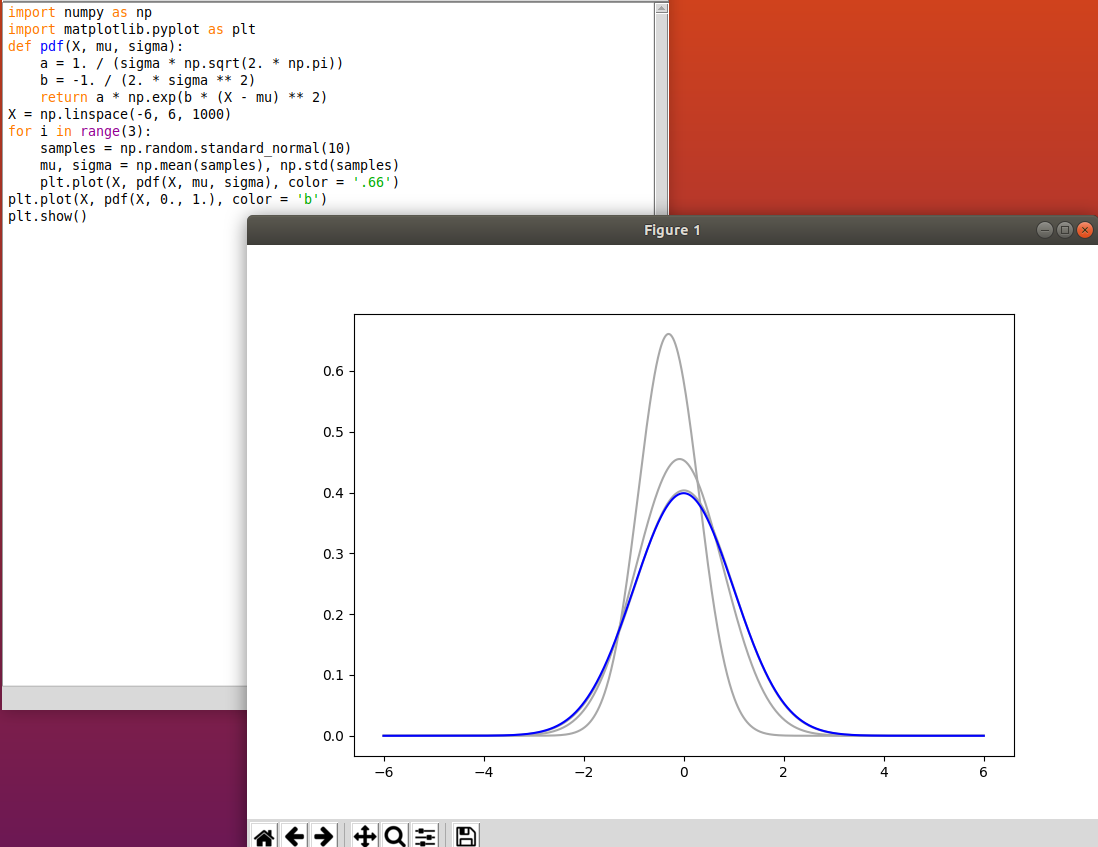Go back to the previous plot view
The image size is (1098, 847).
pyautogui.click(x=294, y=836)
